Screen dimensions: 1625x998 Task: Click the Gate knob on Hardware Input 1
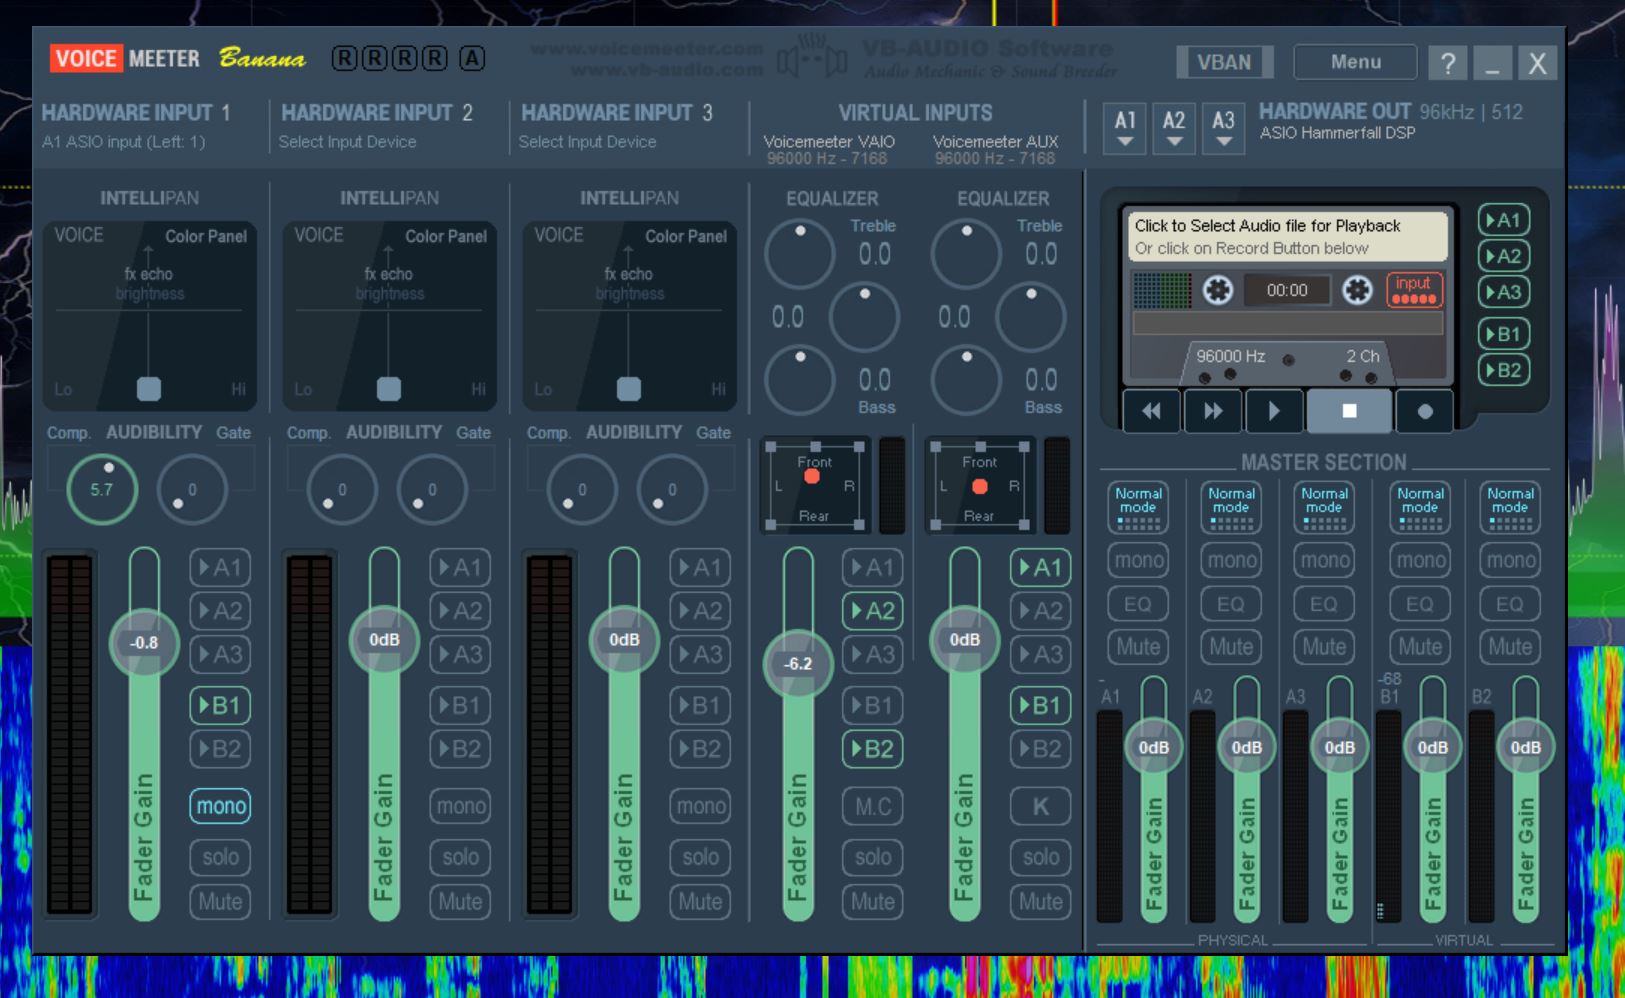coord(192,489)
